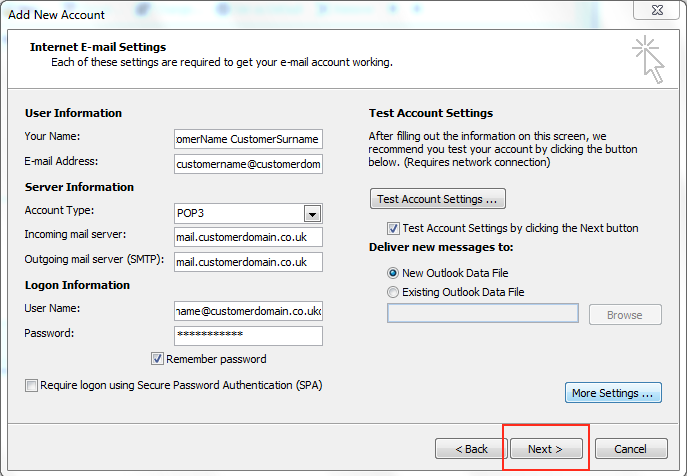This screenshot has height=476, width=687.
Task: Proceed by clicking the Next button
Action: [545, 449]
